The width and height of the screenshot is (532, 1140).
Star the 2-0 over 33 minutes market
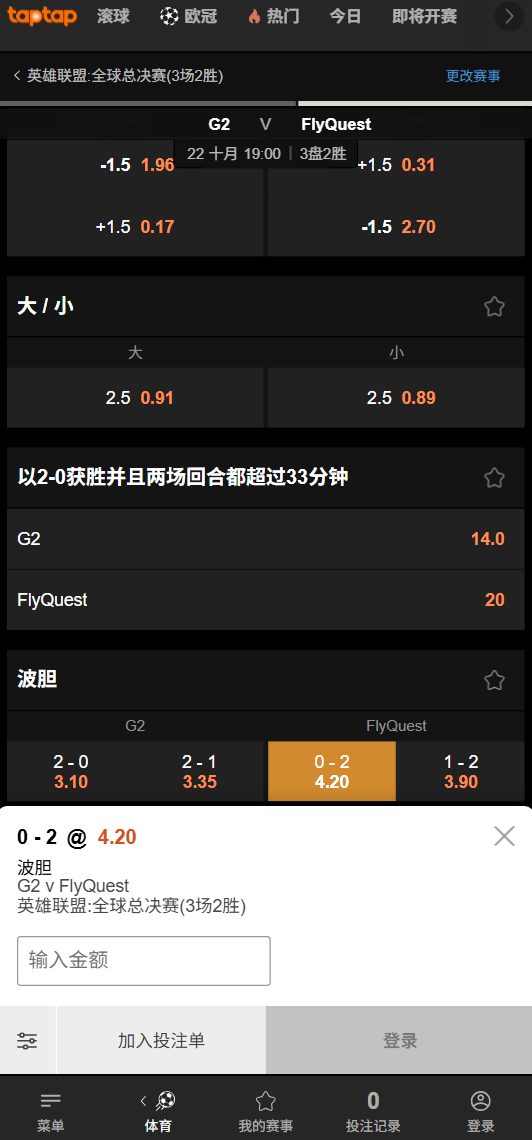pyautogui.click(x=494, y=478)
